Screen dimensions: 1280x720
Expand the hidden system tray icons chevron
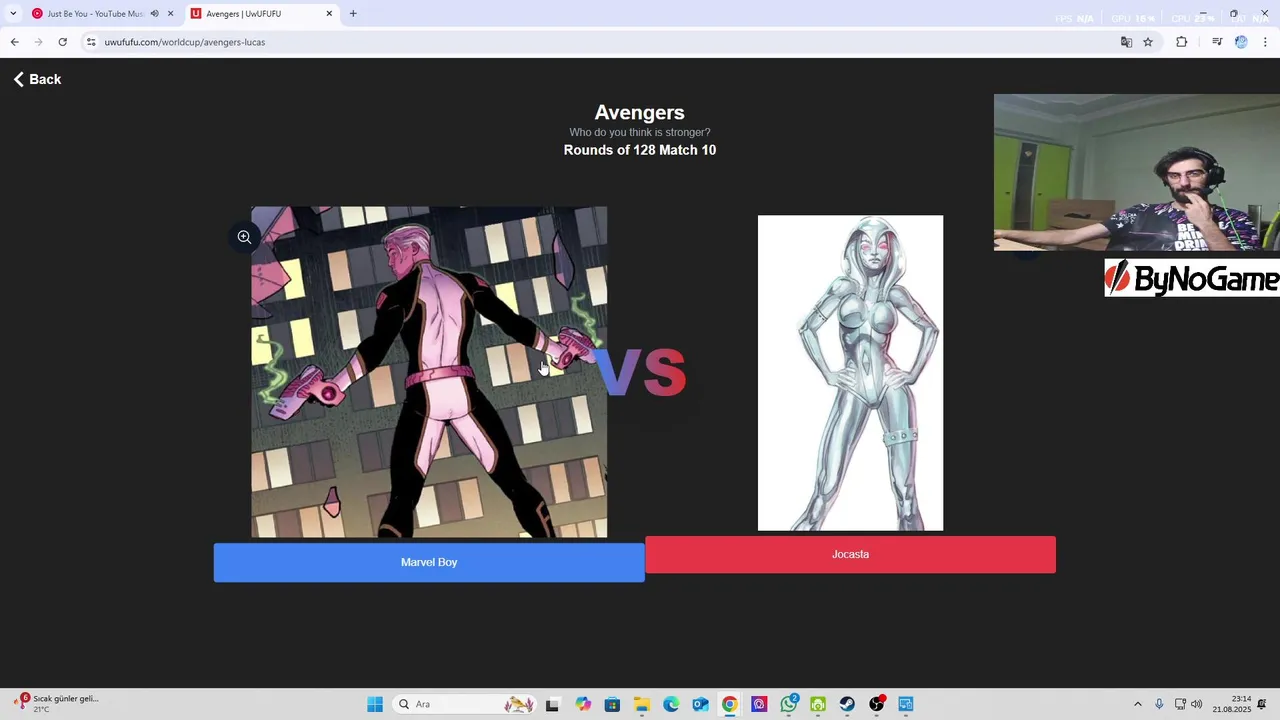[x=1137, y=704]
